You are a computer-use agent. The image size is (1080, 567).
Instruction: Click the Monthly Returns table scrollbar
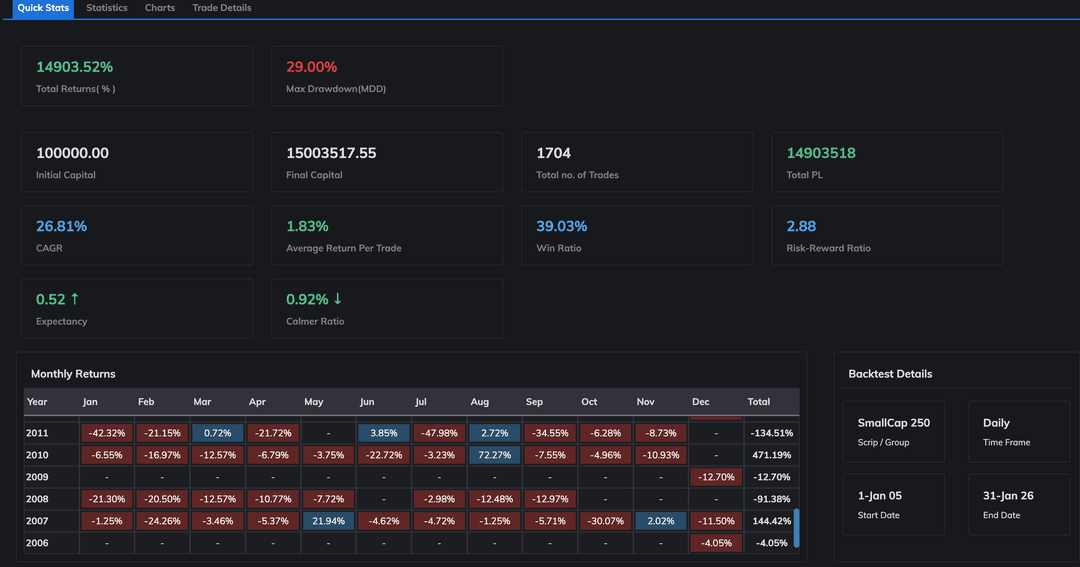tap(797, 527)
